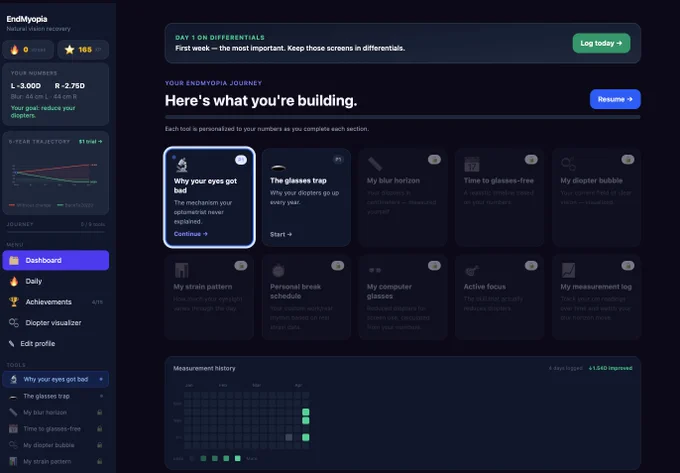Click the chart icon on My measurement log card

(x=568, y=271)
